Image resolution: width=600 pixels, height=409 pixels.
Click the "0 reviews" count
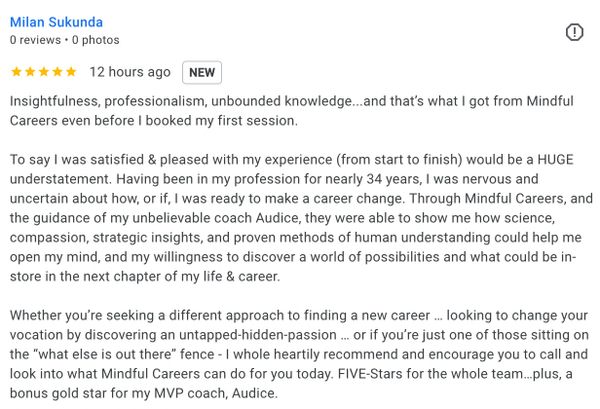point(34,40)
